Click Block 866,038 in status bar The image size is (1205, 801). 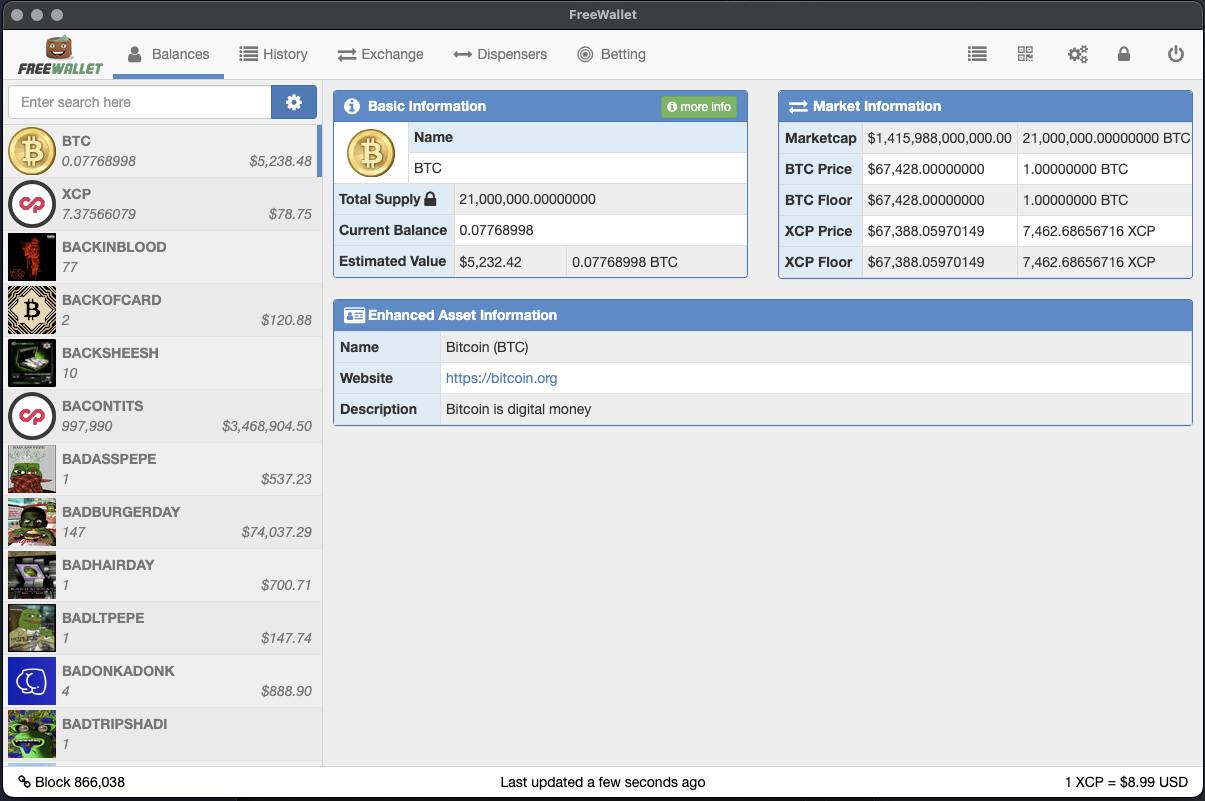72,782
